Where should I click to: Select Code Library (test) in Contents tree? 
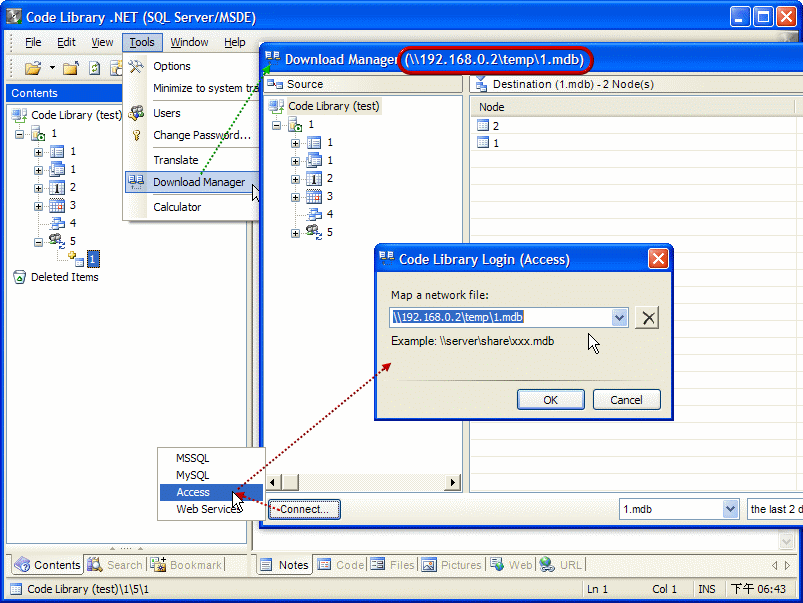76,115
